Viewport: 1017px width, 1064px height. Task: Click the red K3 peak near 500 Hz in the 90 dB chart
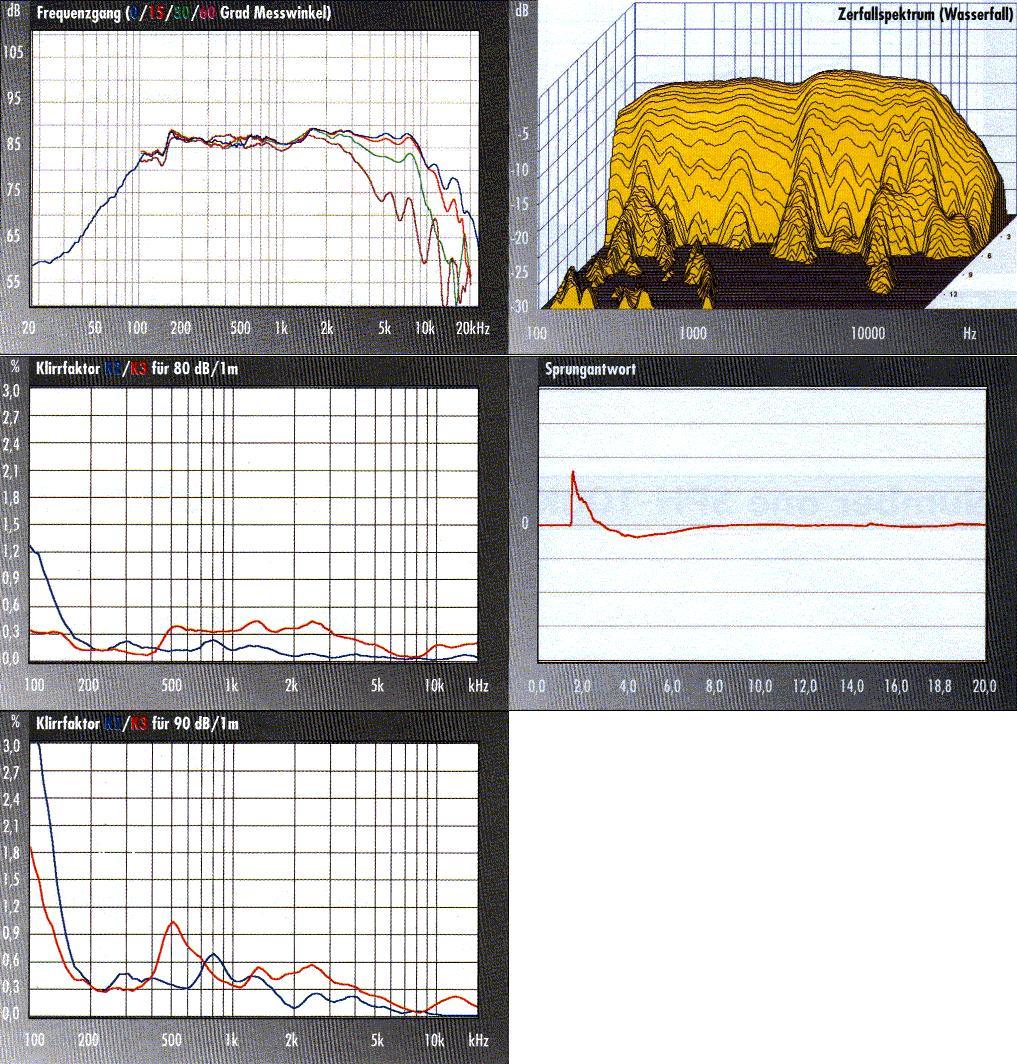[x=172, y=922]
